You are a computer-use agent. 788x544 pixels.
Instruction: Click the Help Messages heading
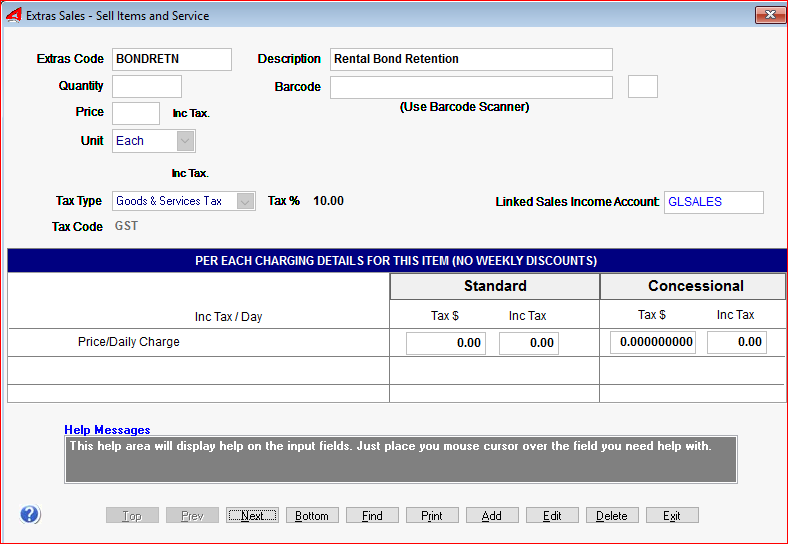click(107, 430)
